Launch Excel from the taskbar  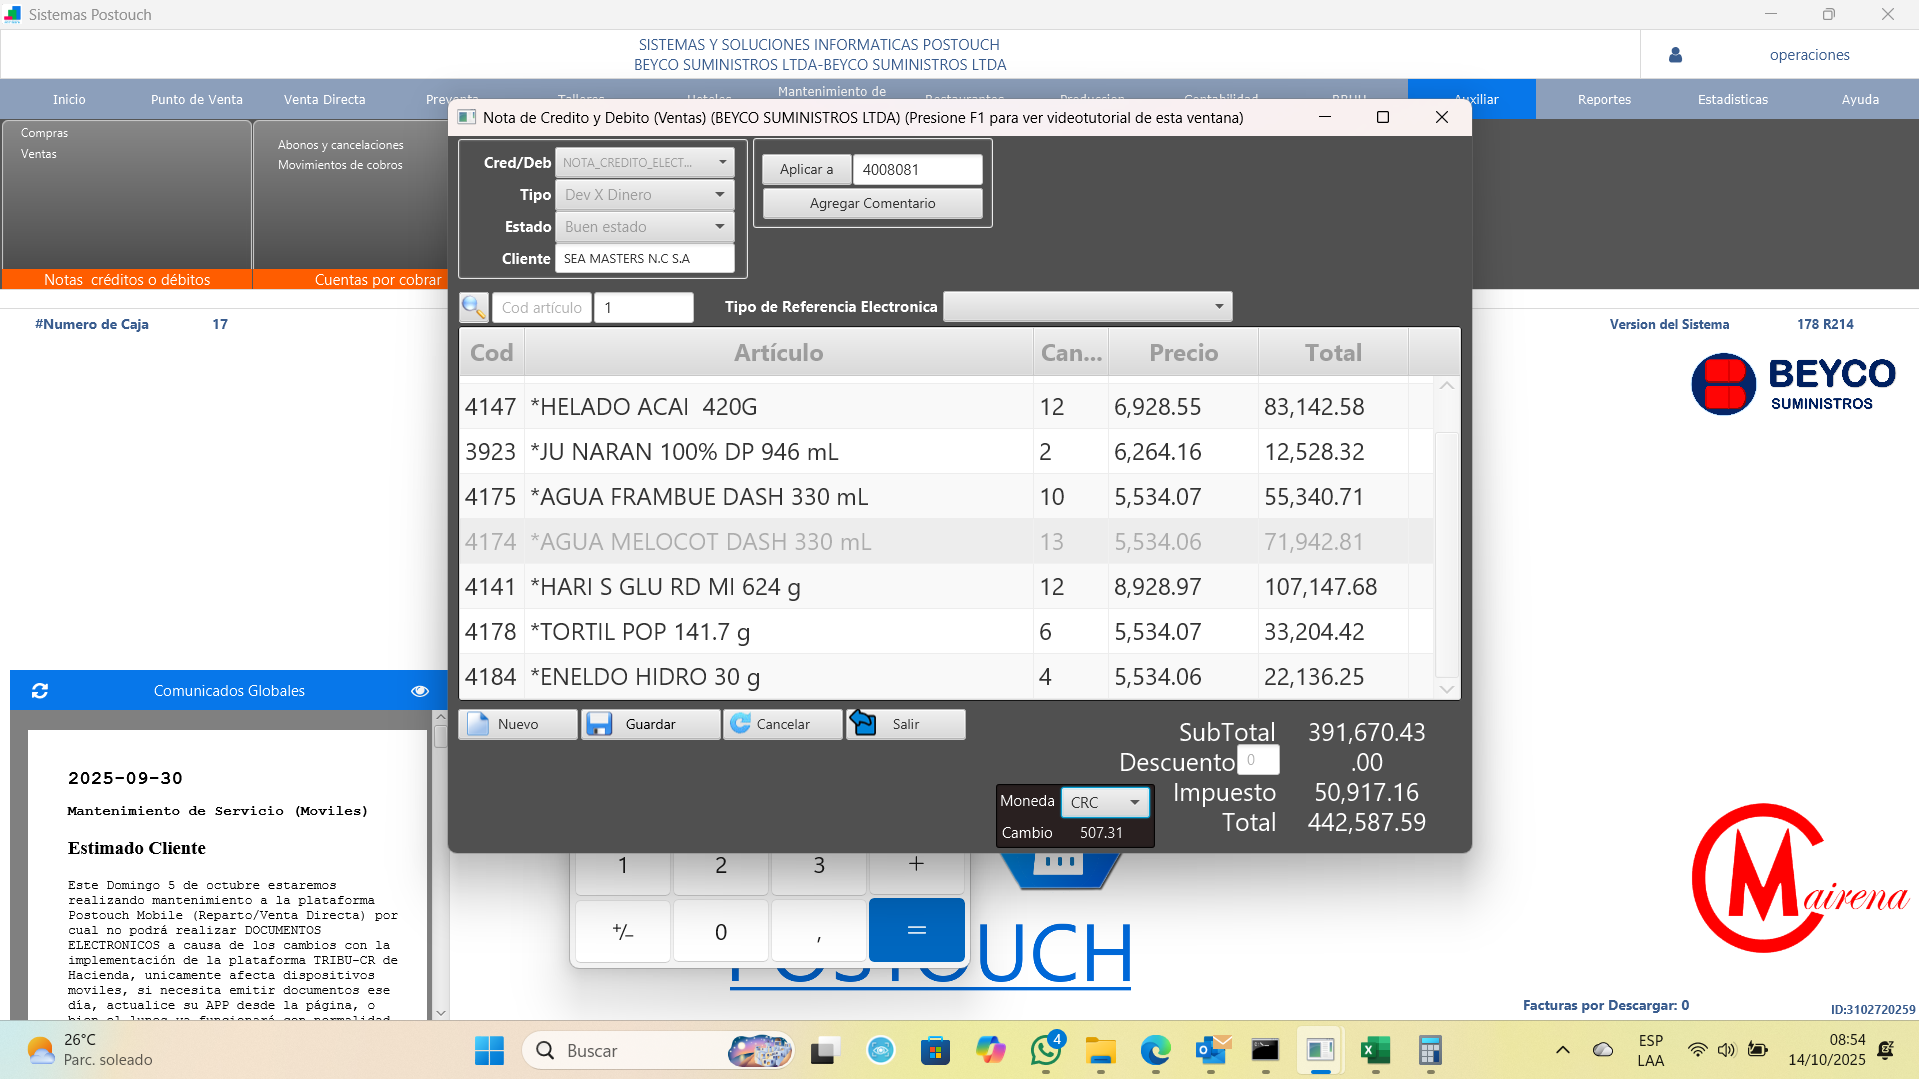(x=1375, y=1051)
